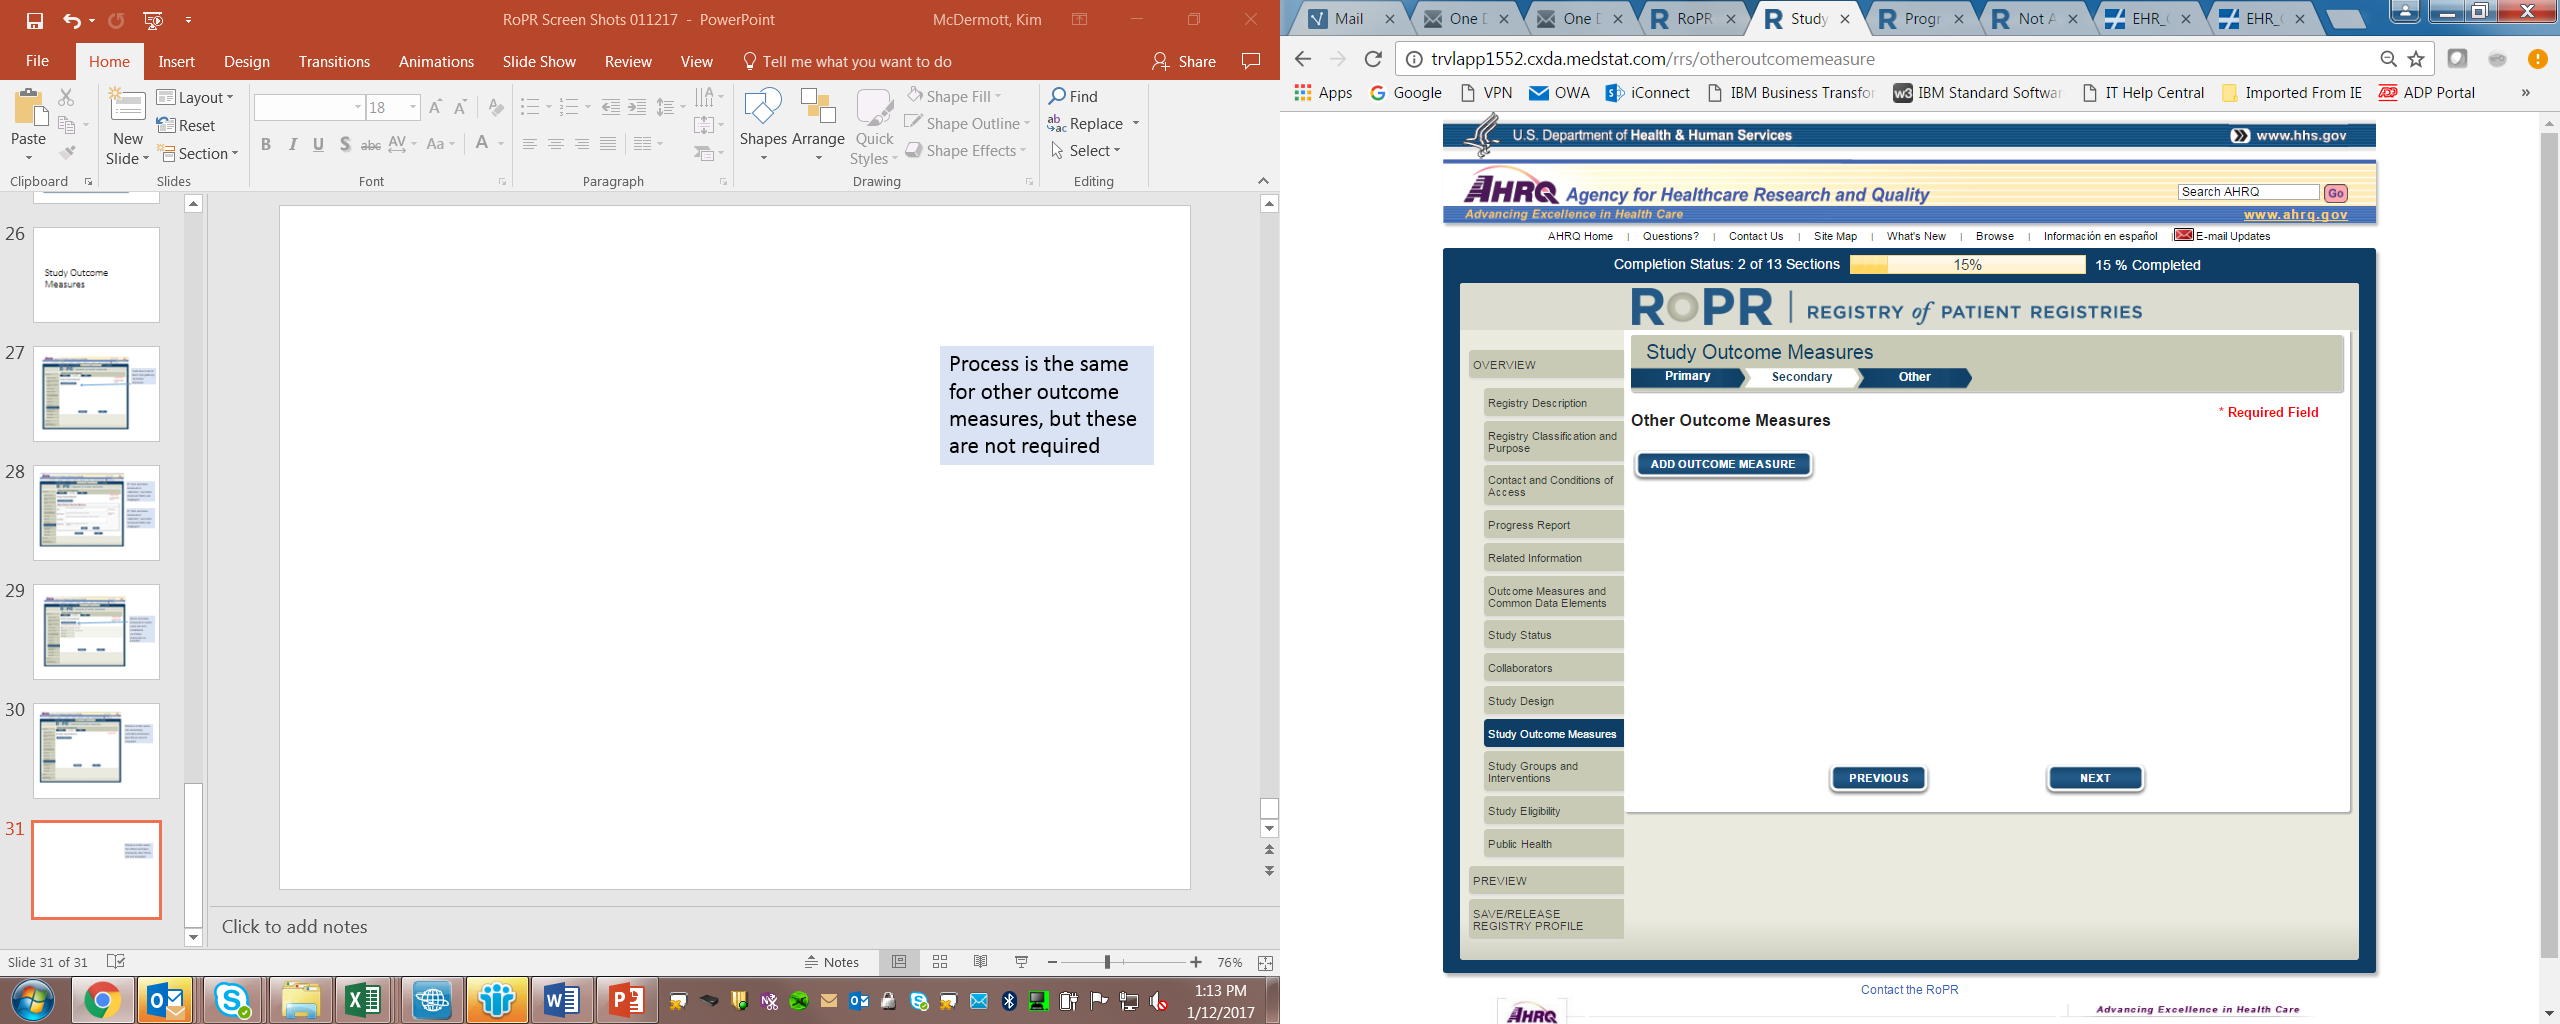Open Word from the Windows taskbar

pyautogui.click(x=562, y=999)
